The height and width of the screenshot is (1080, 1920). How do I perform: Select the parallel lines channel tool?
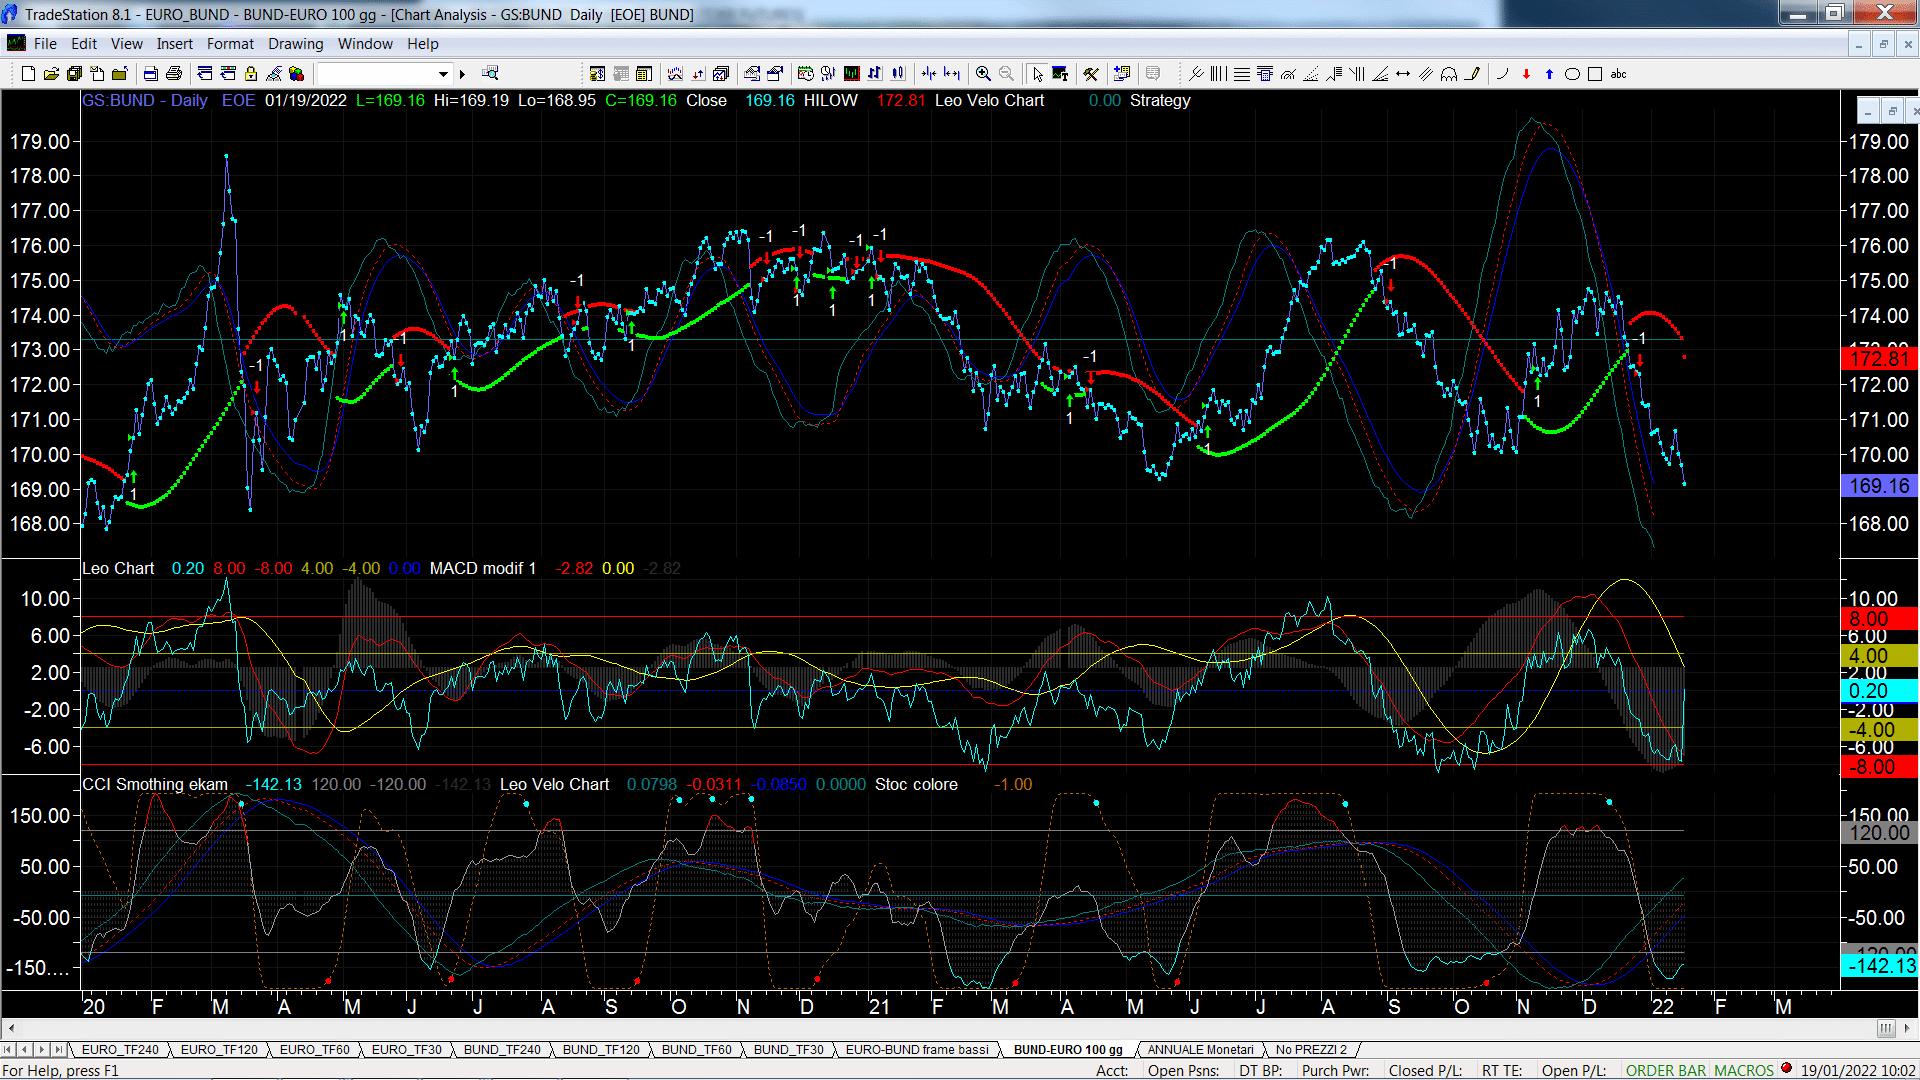[x=1426, y=73]
